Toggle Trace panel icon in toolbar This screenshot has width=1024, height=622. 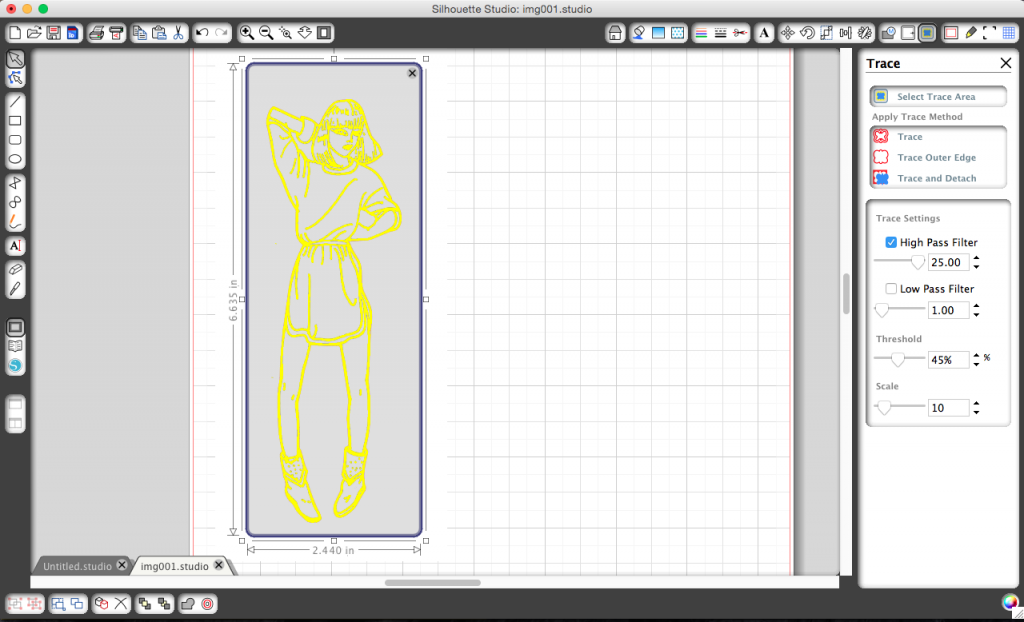tap(927, 33)
